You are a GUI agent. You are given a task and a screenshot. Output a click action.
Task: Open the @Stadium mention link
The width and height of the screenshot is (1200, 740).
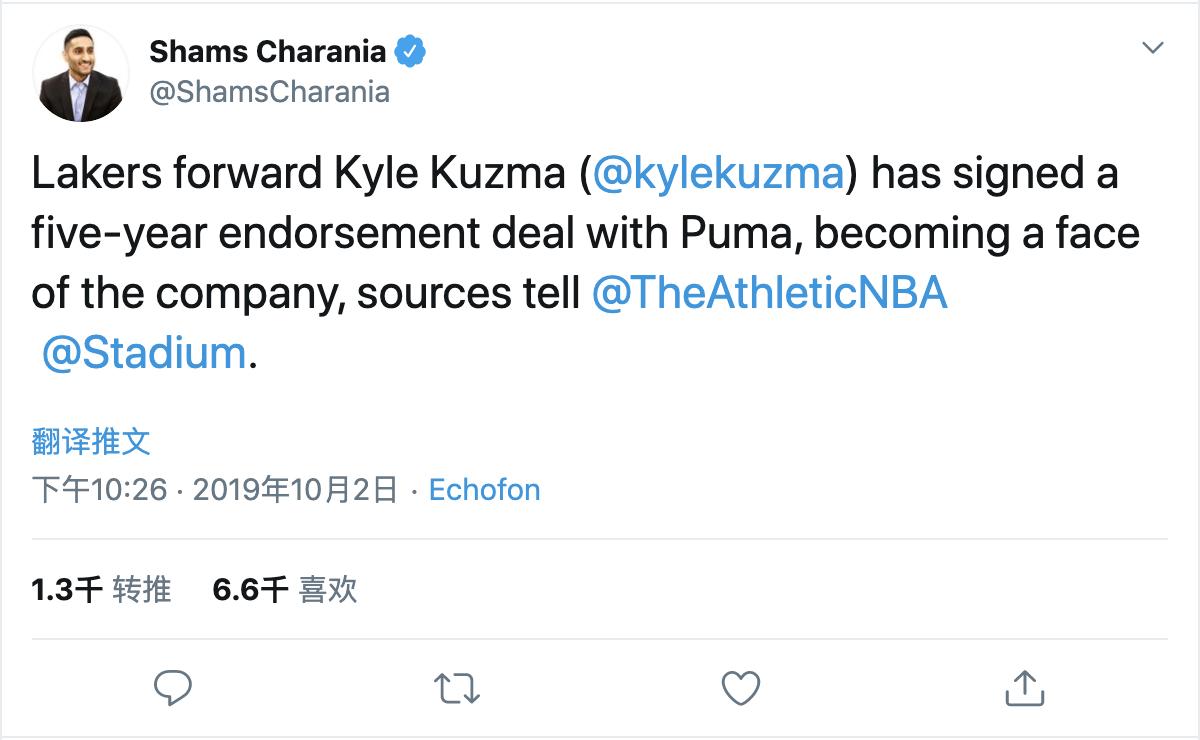point(144,353)
